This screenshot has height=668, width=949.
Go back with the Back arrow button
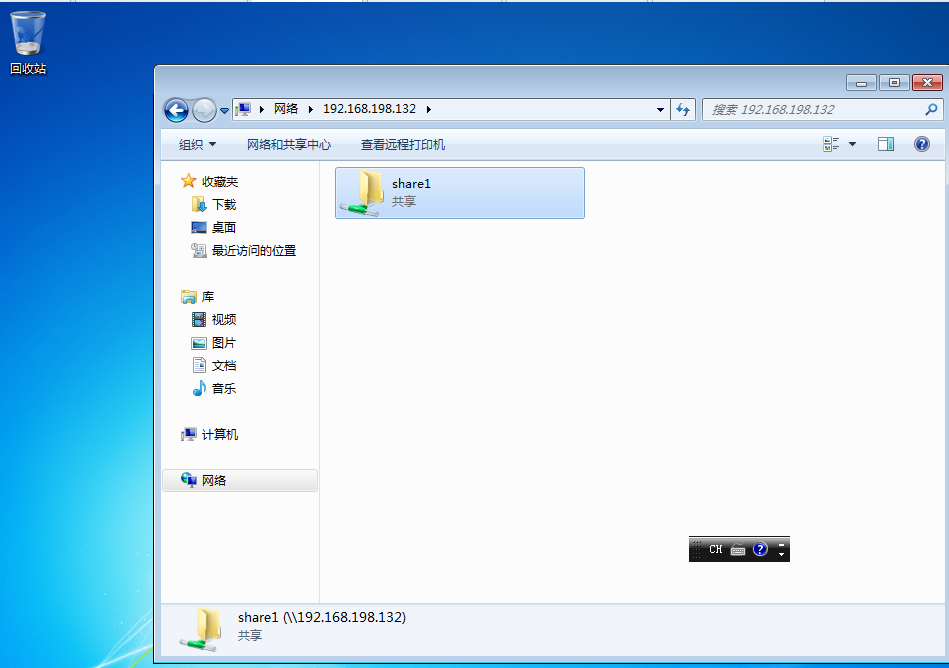[x=176, y=110]
